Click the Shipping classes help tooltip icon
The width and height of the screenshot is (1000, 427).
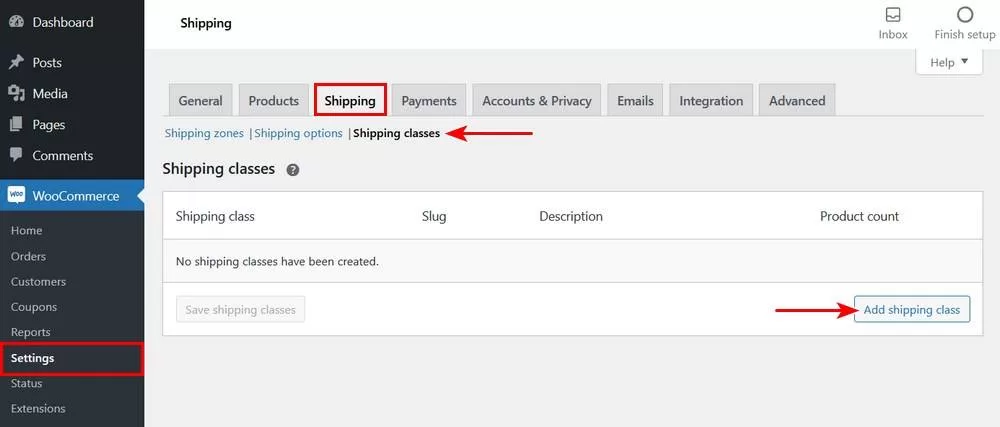[293, 170]
